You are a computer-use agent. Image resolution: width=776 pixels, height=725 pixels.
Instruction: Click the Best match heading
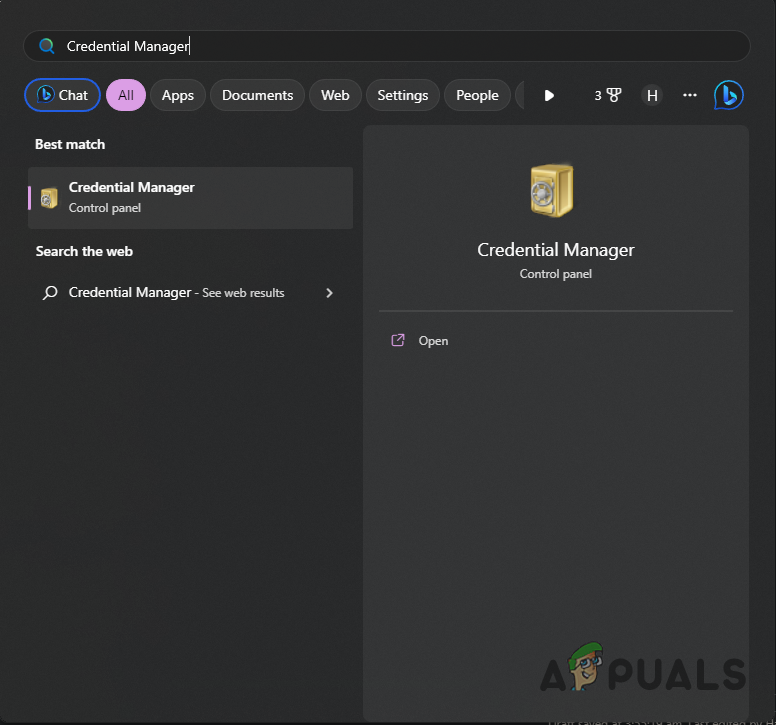click(70, 145)
